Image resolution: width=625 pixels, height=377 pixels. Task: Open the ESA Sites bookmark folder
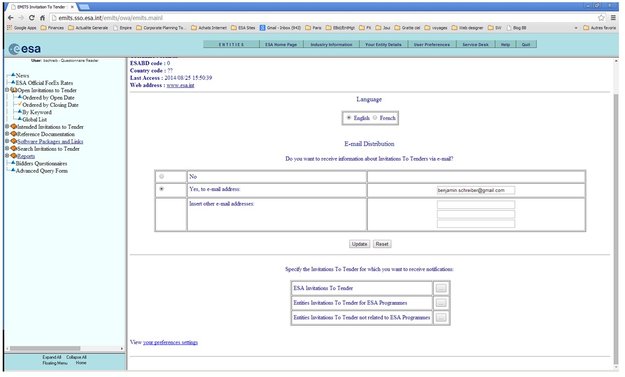[x=243, y=28]
